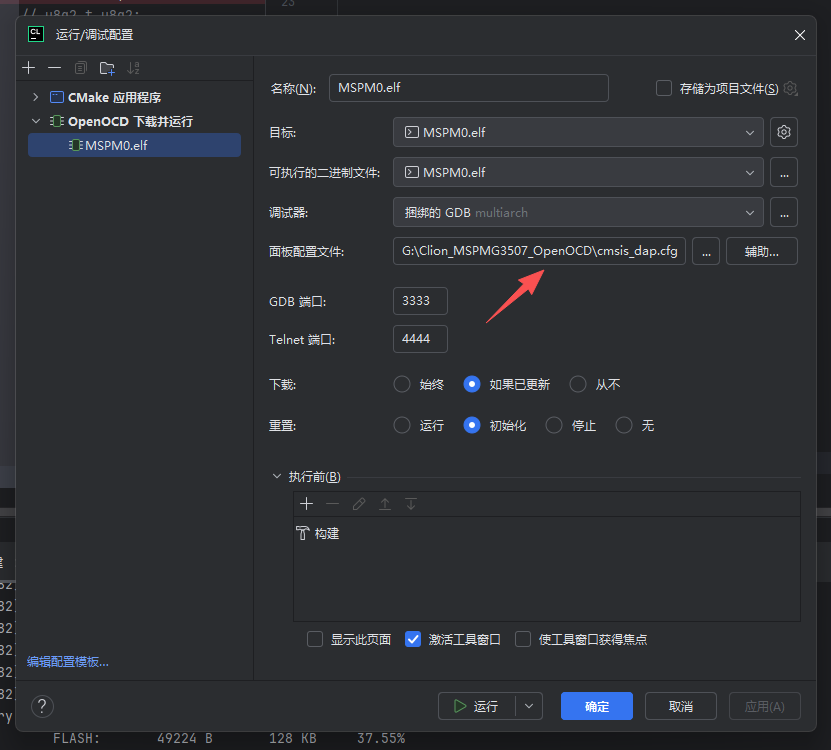The width and height of the screenshot is (831, 750).
Task: Browse for executable binary file
Action: coord(784,172)
